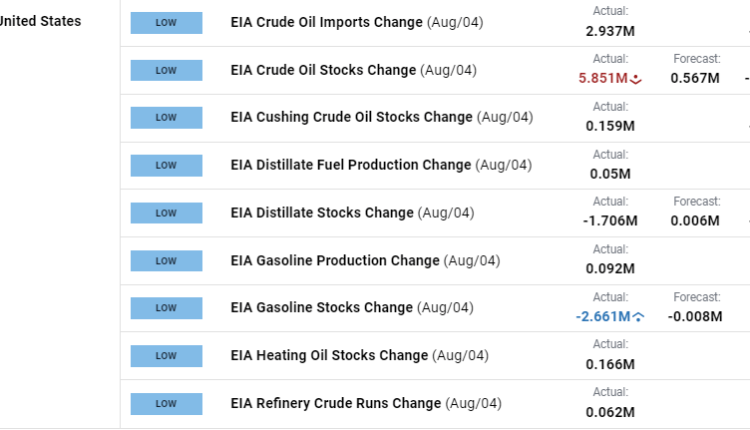Click LOW badge for EIA Crude Oil Imports Change
The image size is (750, 430).
(166, 22)
